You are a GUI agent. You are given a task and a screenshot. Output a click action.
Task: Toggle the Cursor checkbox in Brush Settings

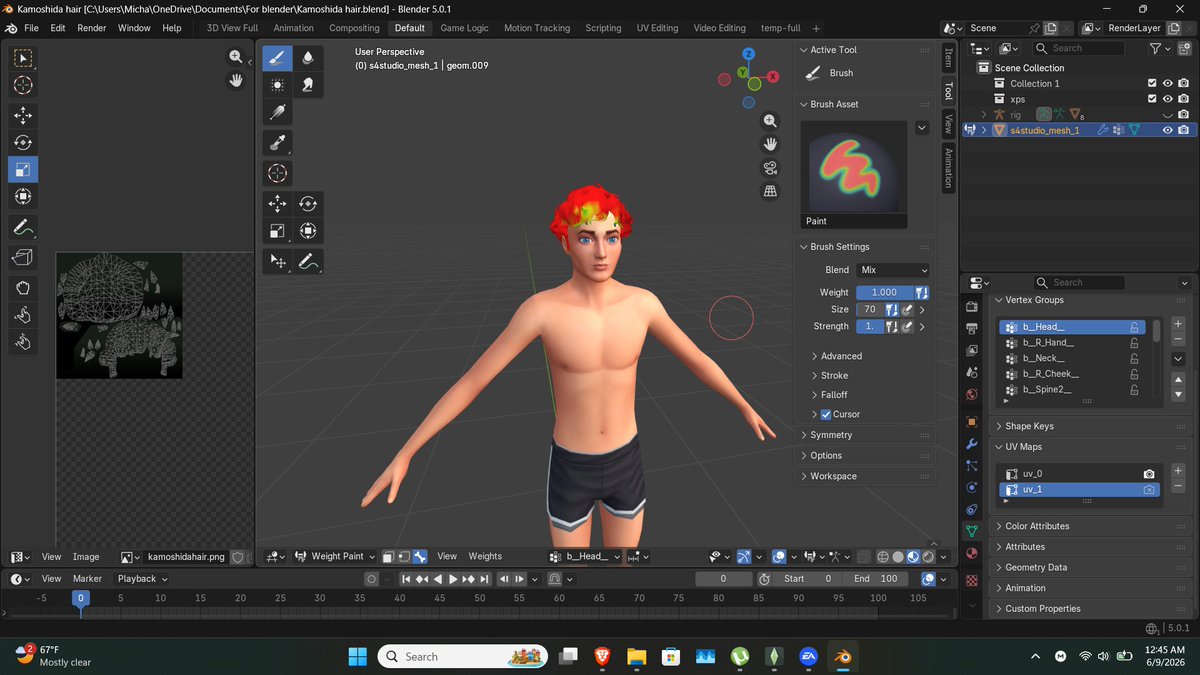pos(826,414)
